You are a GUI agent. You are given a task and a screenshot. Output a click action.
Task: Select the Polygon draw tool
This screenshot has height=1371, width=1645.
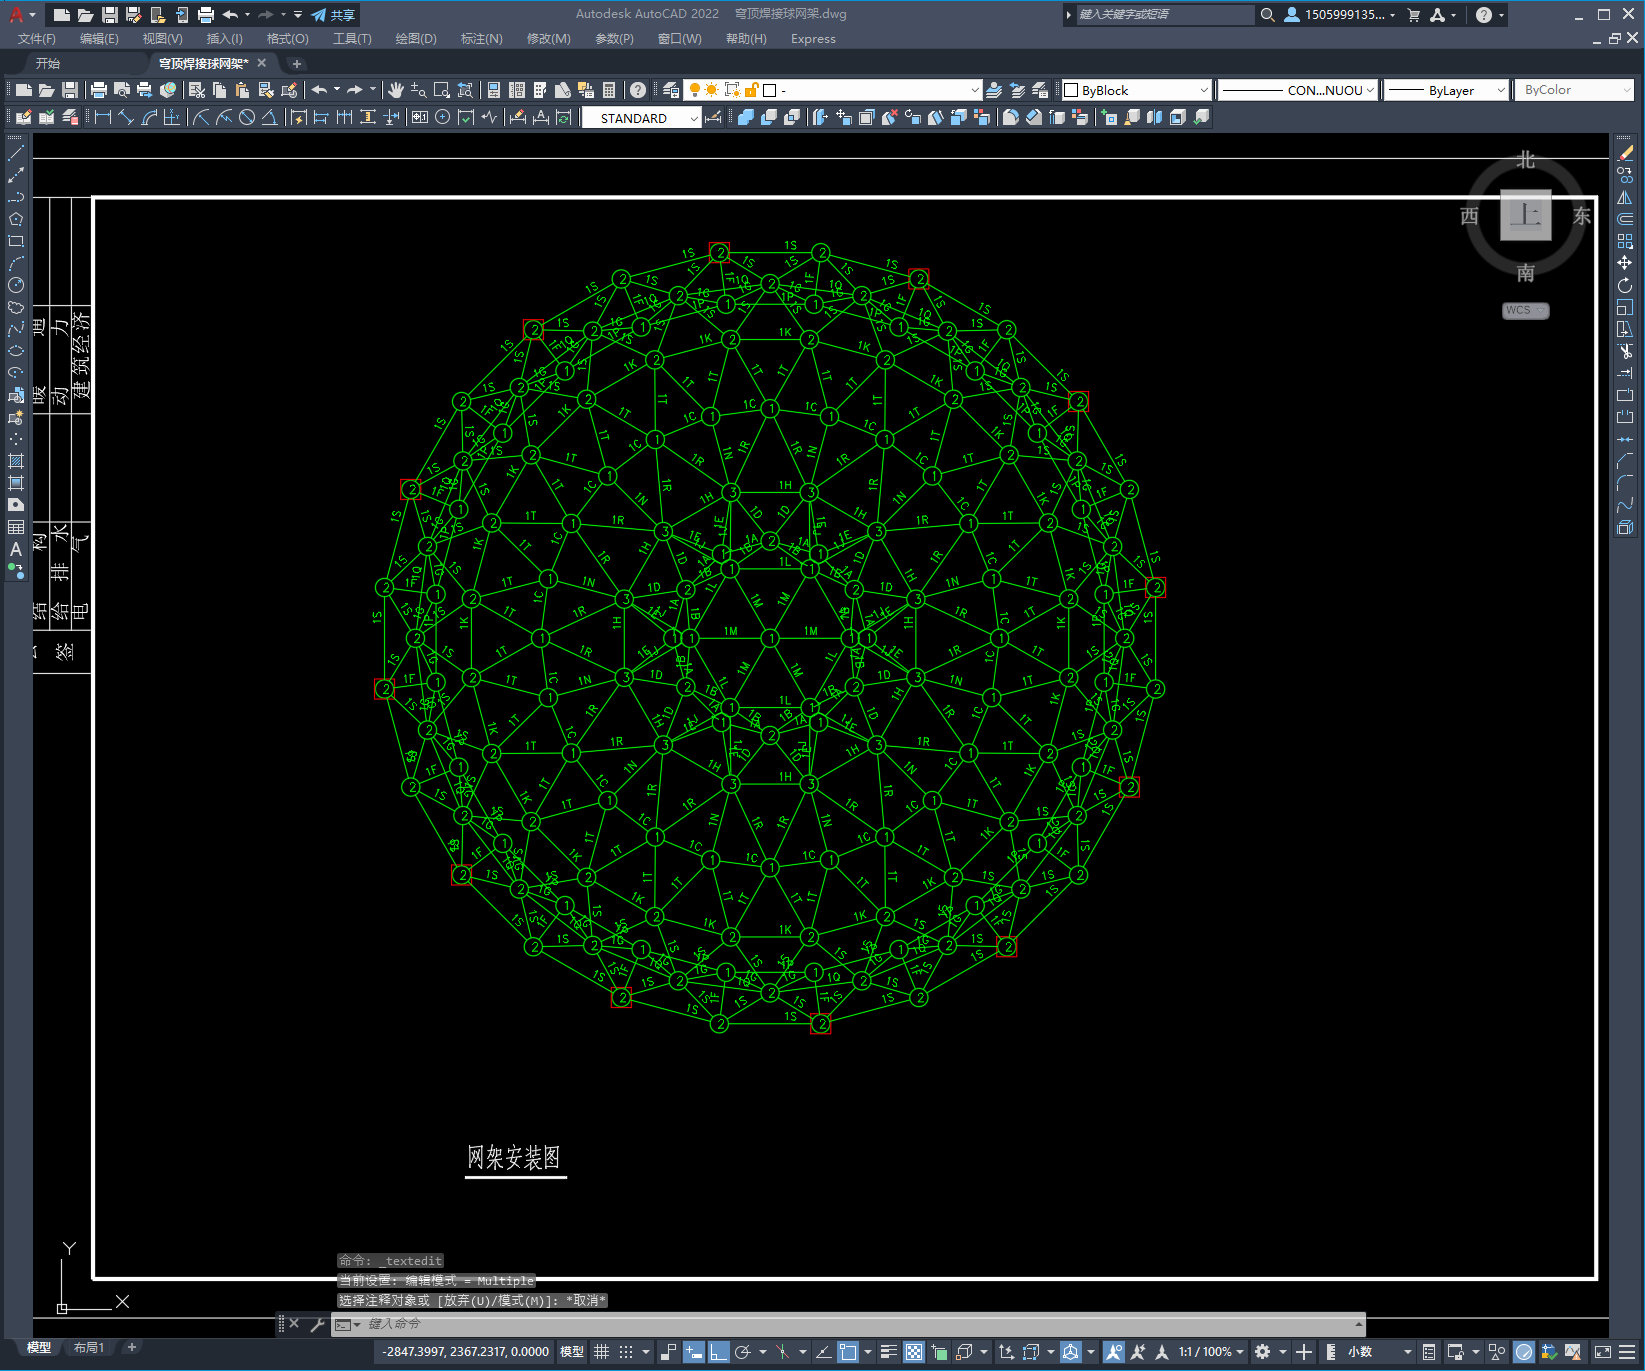tap(16, 219)
